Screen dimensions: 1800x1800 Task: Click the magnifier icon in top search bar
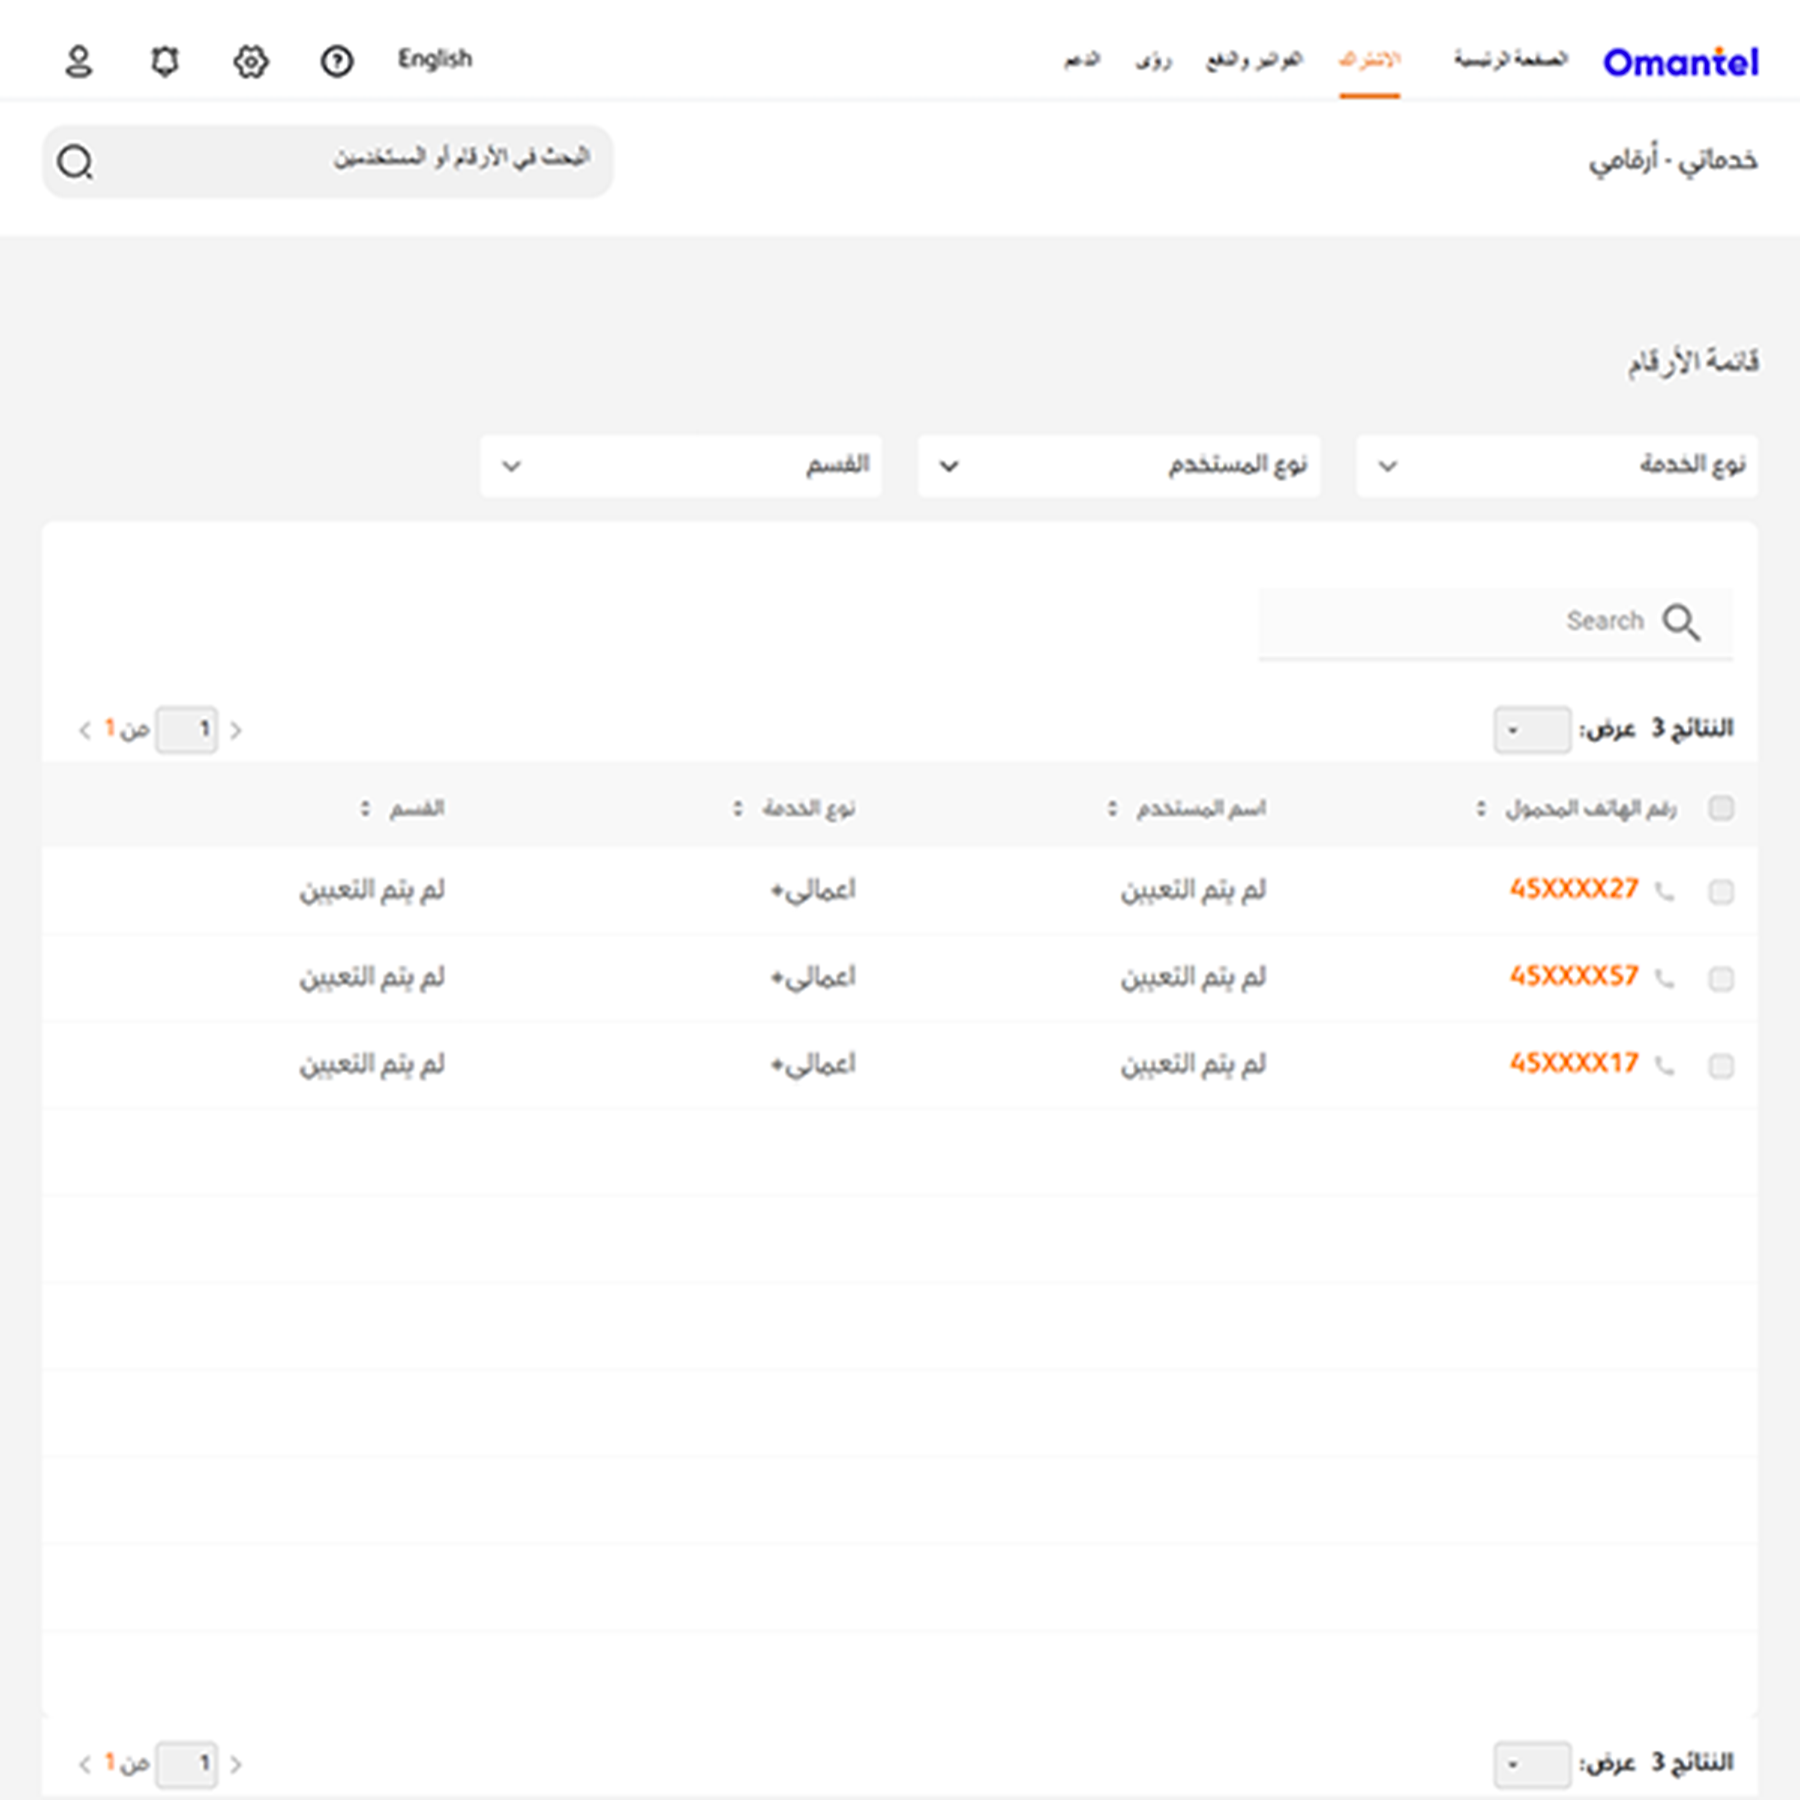(x=75, y=162)
